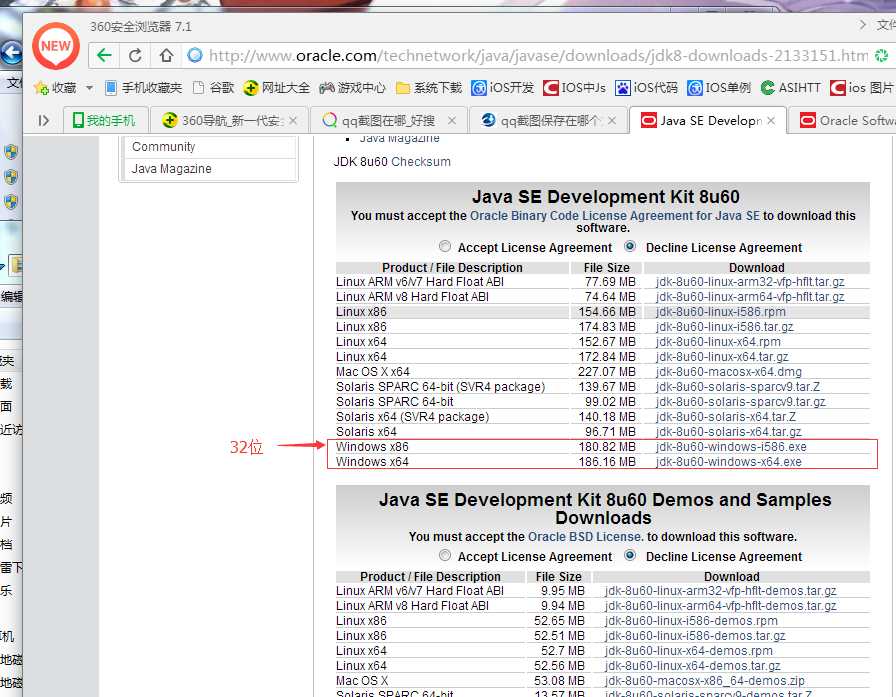Download jdk-8u60-linux-x64-demos.tar.gz
The width and height of the screenshot is (896, 697).
pos(693,666)
